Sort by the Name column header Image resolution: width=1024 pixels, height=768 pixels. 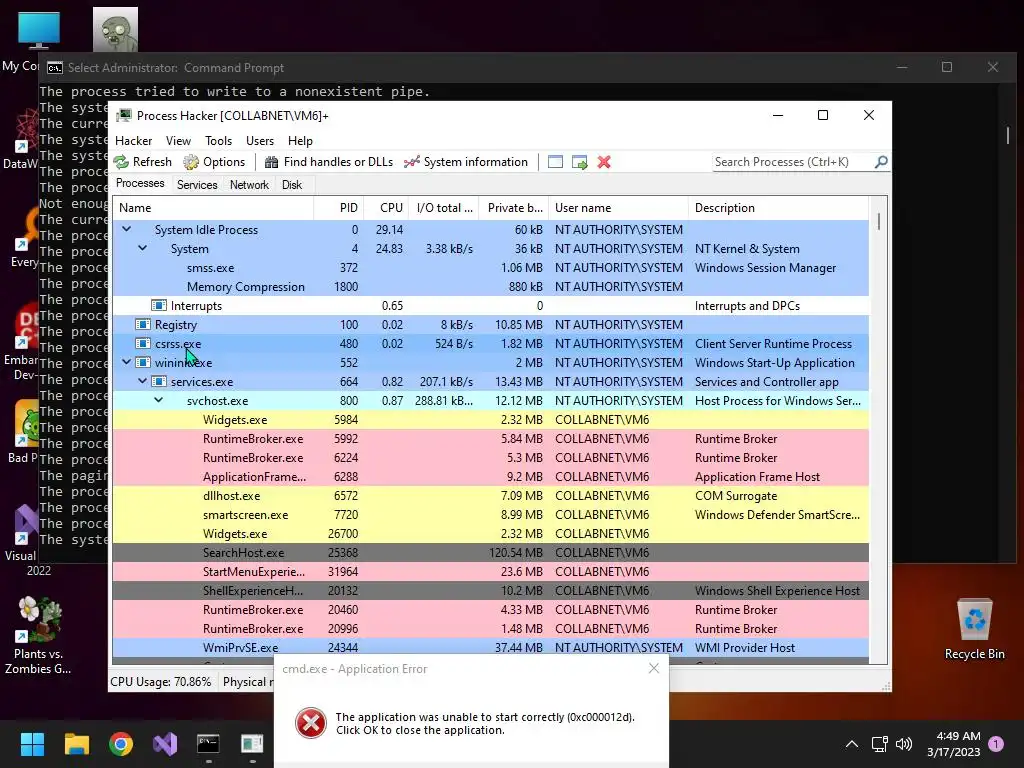tap(213, 208)
